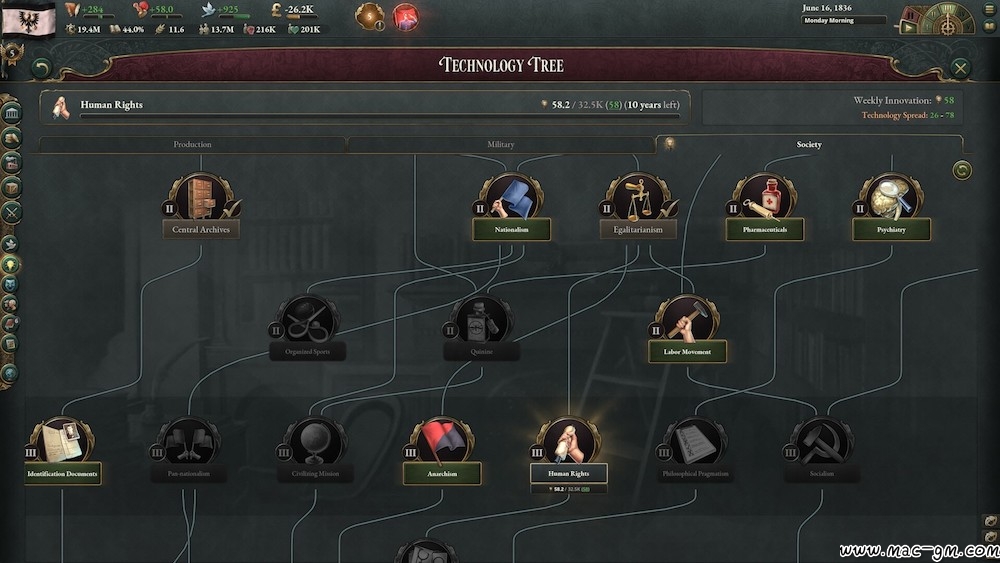
Task: Switch to the Production tab
Action: [192, 145]
